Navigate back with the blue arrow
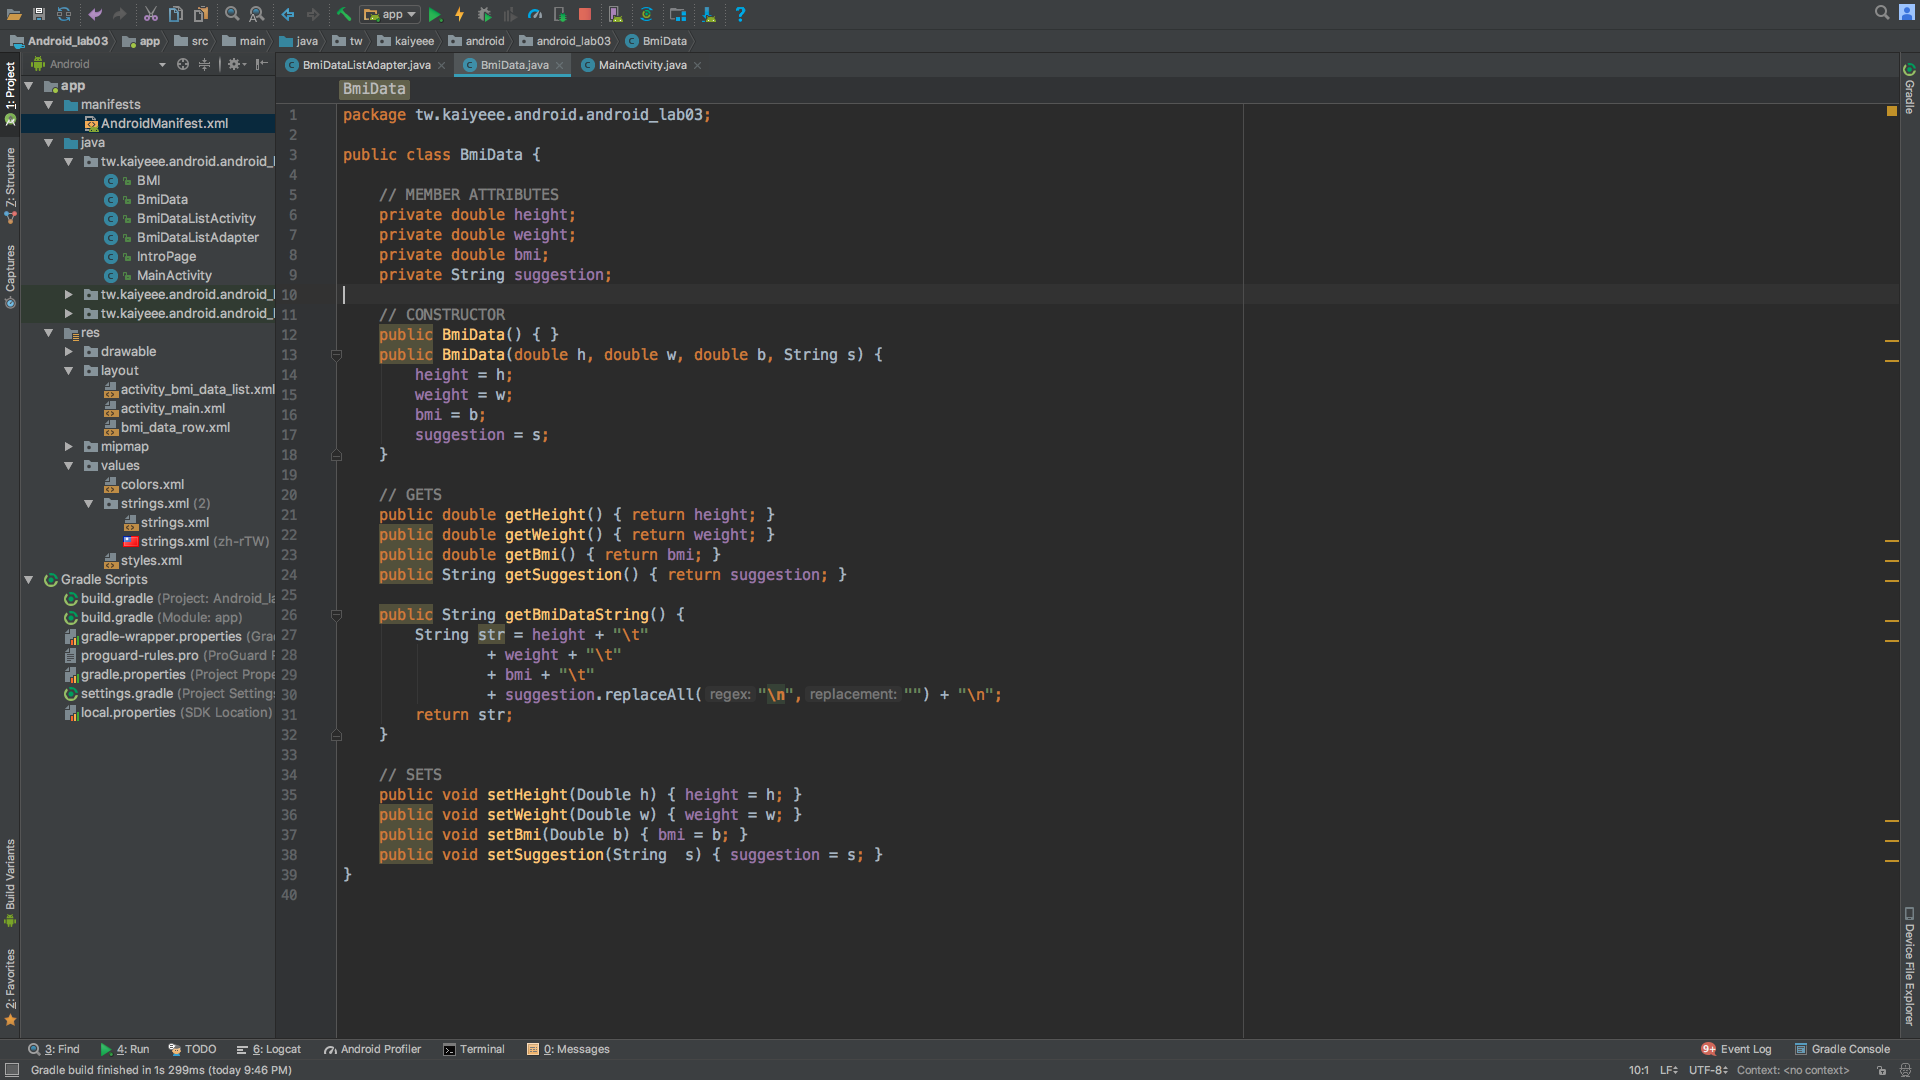 click(288, 14)
